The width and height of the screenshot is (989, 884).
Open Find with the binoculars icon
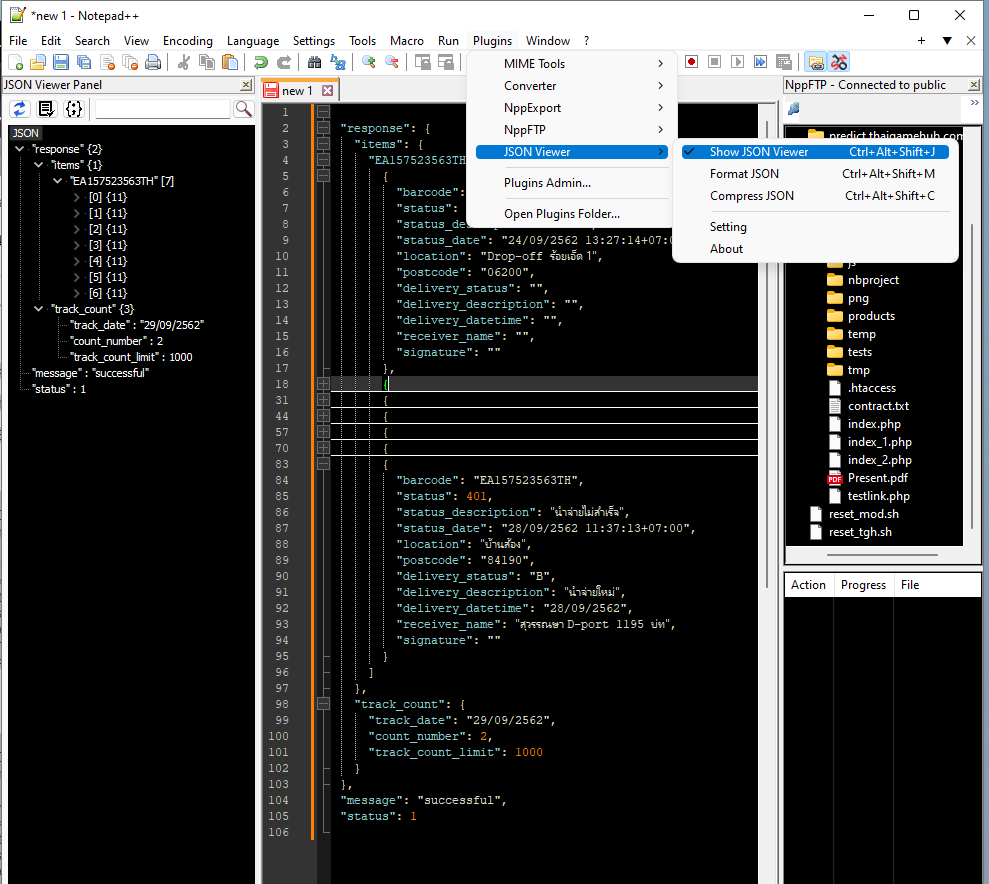314,62
